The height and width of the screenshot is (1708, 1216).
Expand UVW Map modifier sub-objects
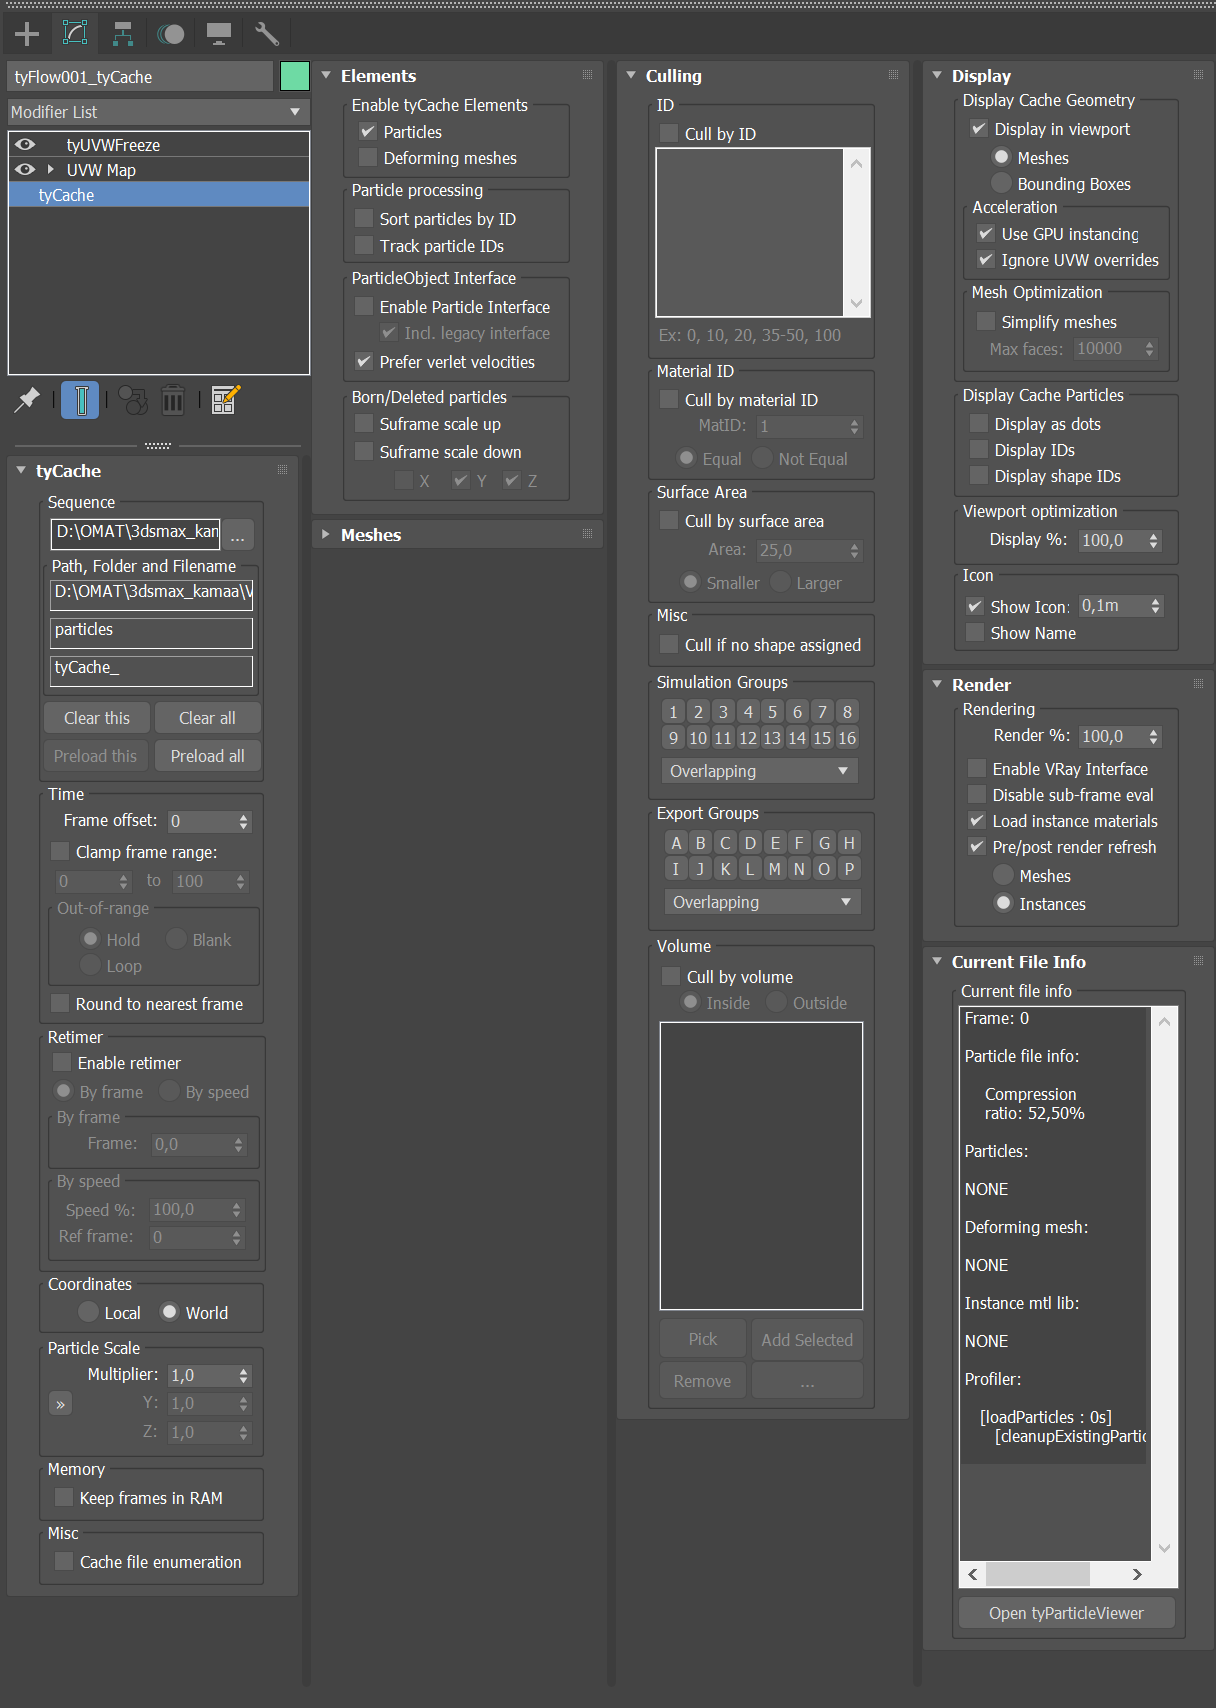pyautogui.click(x=51, y=169)
